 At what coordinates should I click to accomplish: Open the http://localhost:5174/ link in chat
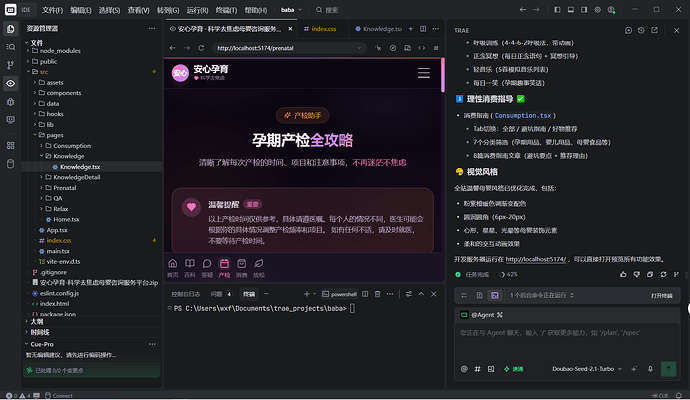(536, 259)
